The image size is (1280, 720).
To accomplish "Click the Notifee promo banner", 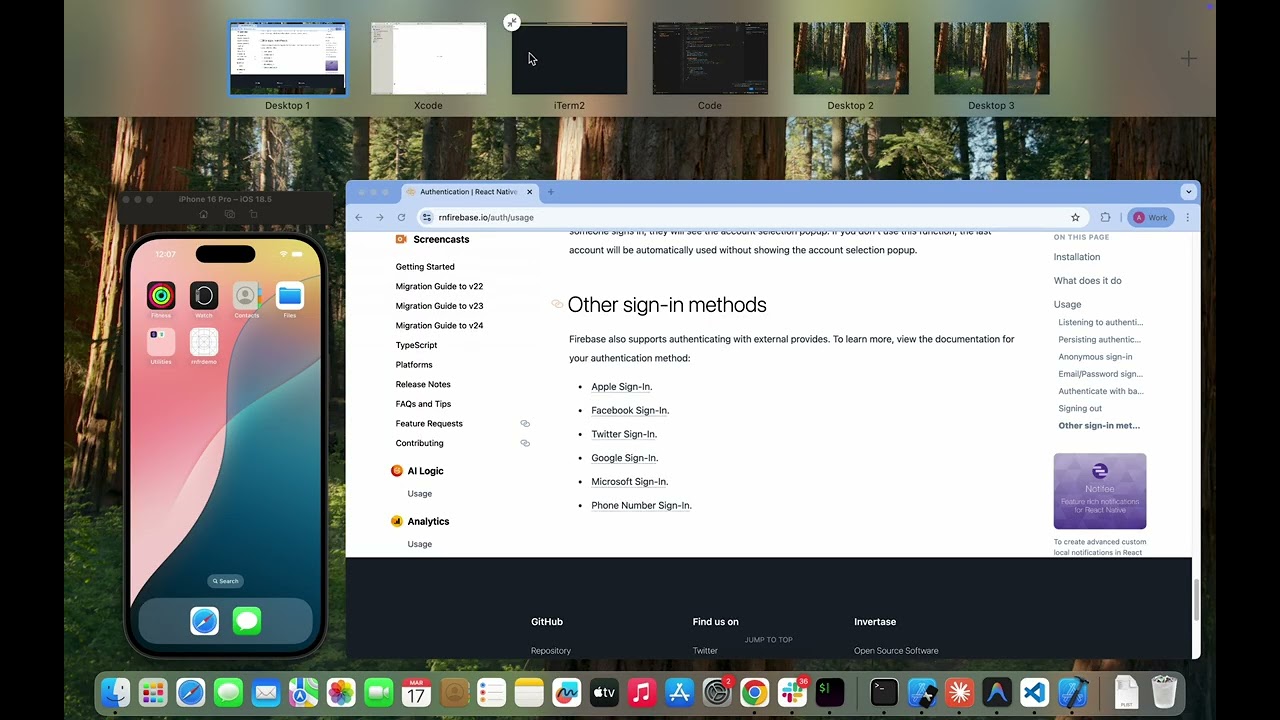I will click(1099, 491).
